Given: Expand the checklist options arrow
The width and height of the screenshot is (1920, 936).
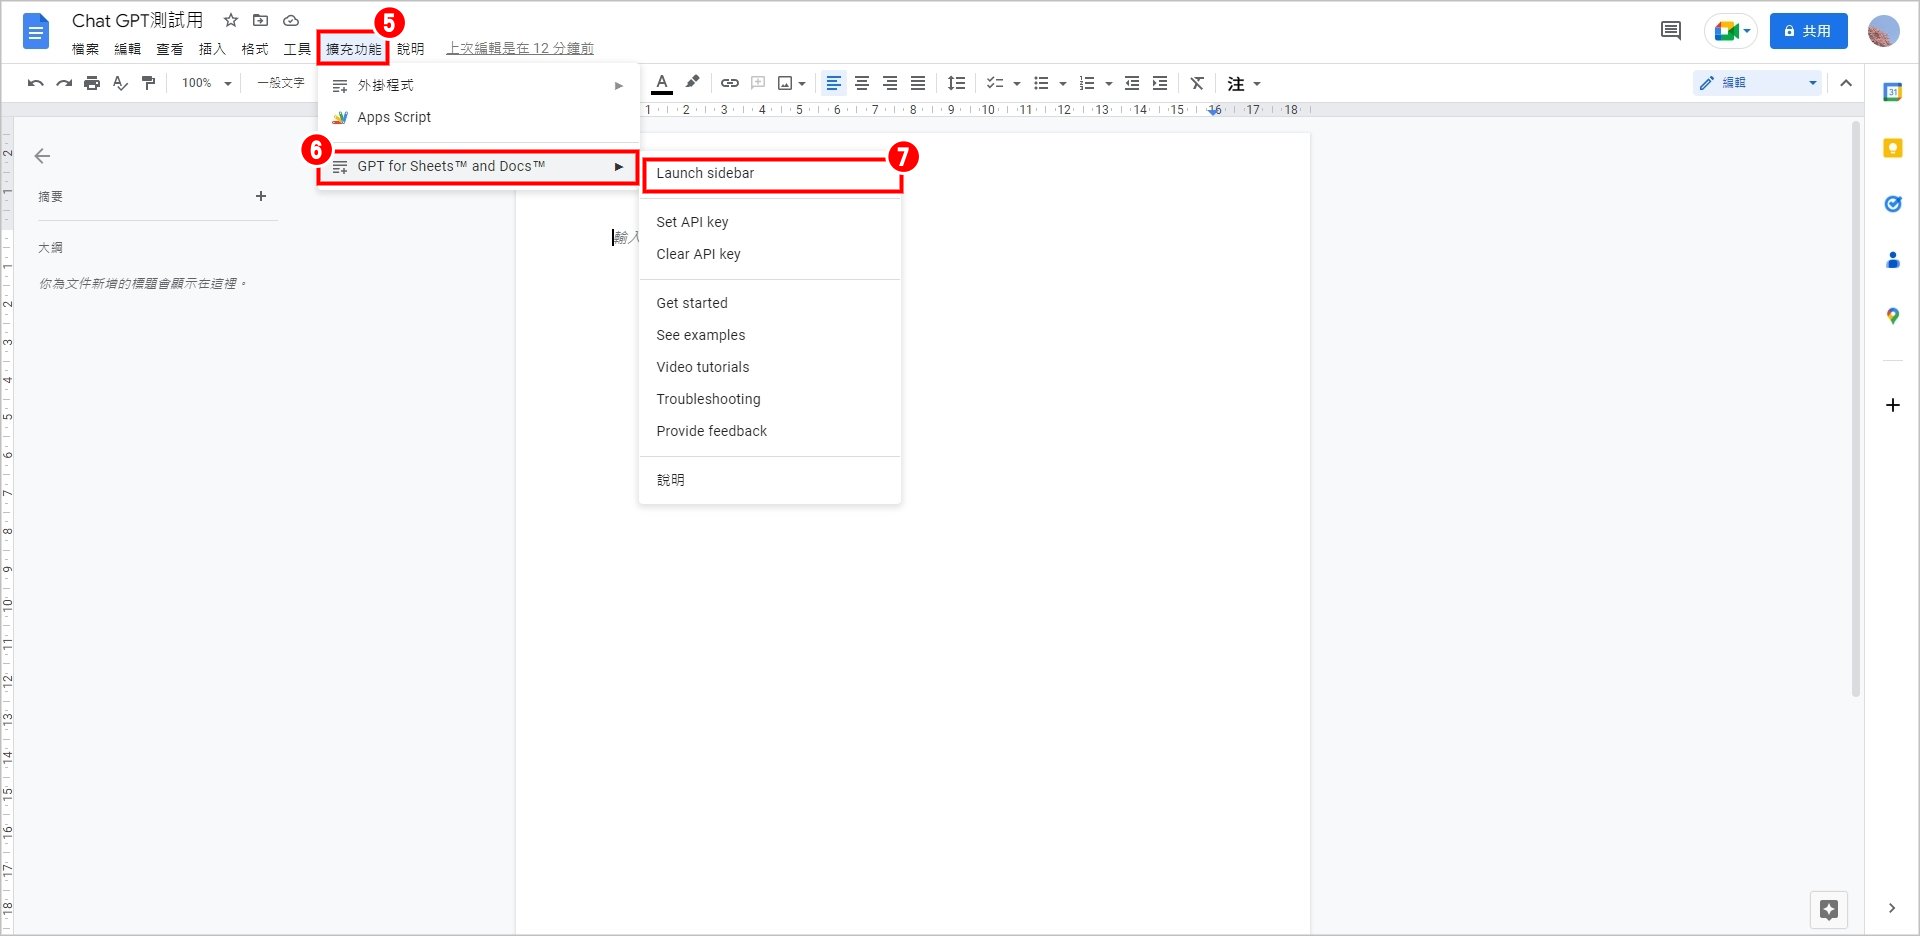Looking at the screenshot, I should (1017, 84).
